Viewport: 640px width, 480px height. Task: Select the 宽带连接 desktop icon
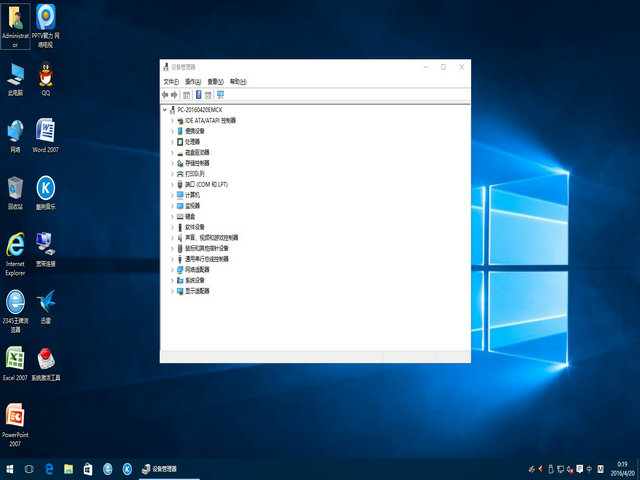tap(46, 250)
